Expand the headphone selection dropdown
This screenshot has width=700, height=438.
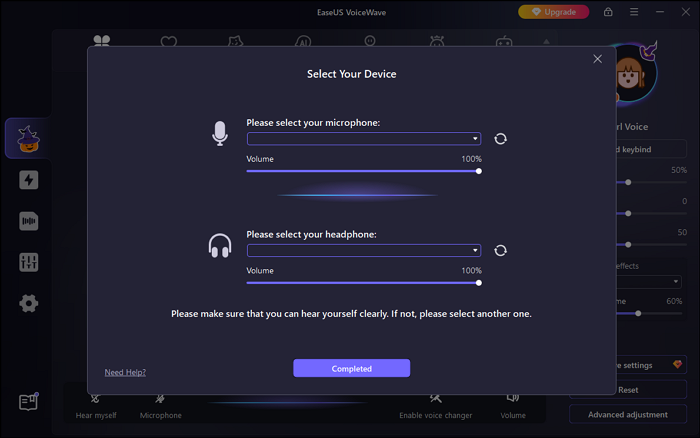(364, 251)
